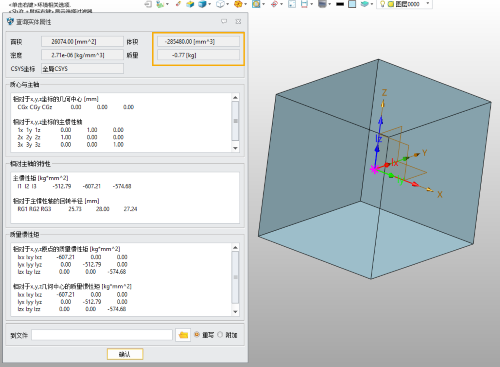The height and width of the screenshot is (367, 500).
Task: Select the blue shaded cube display mode
Action: [202, 4]
